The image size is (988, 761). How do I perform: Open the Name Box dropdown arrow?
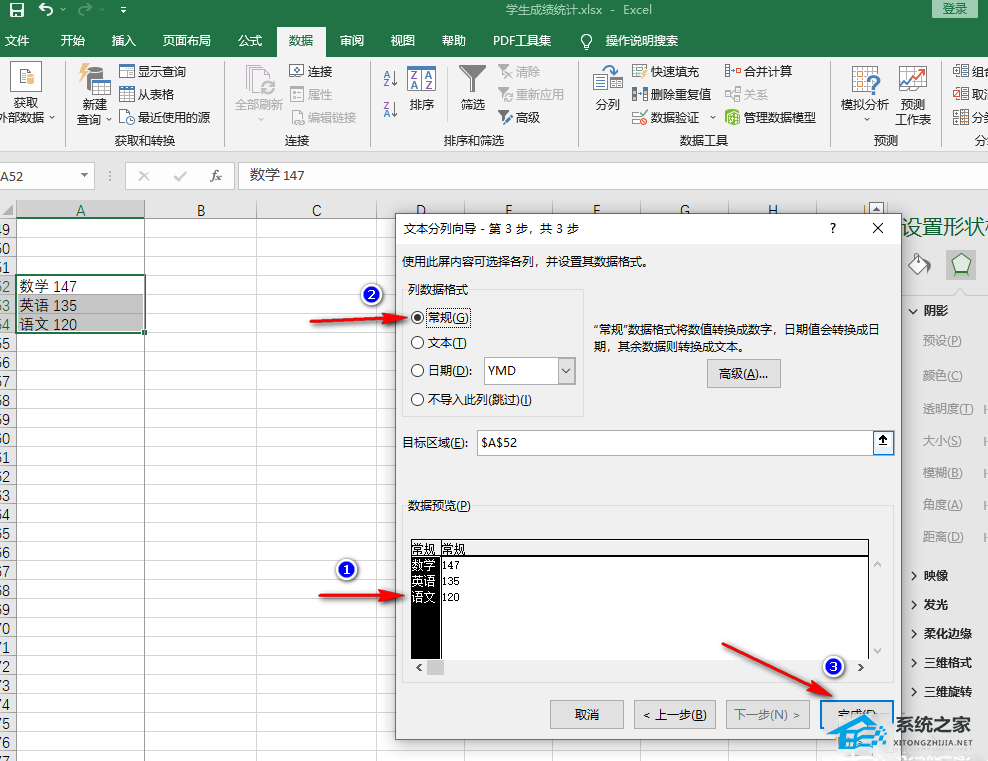(x=84, y=176)
